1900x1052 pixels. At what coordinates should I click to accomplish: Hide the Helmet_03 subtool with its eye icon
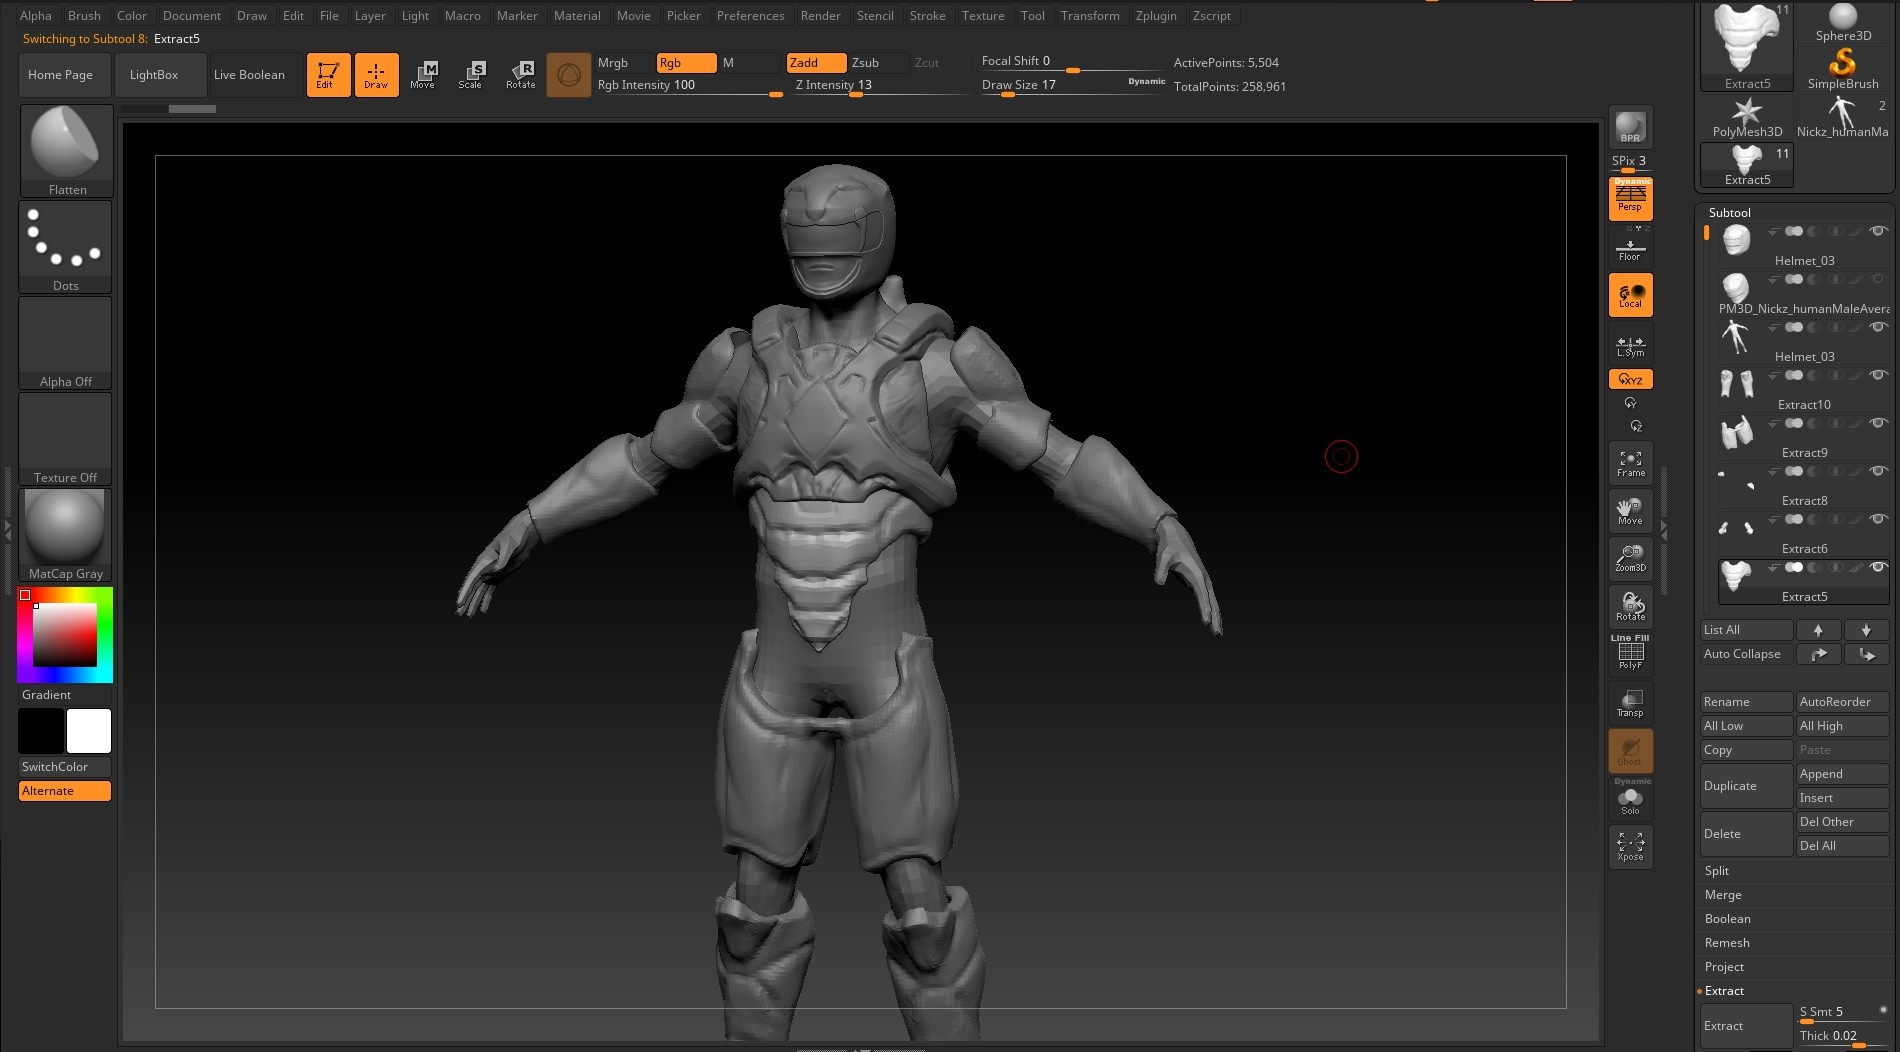tap(1878, 231)
